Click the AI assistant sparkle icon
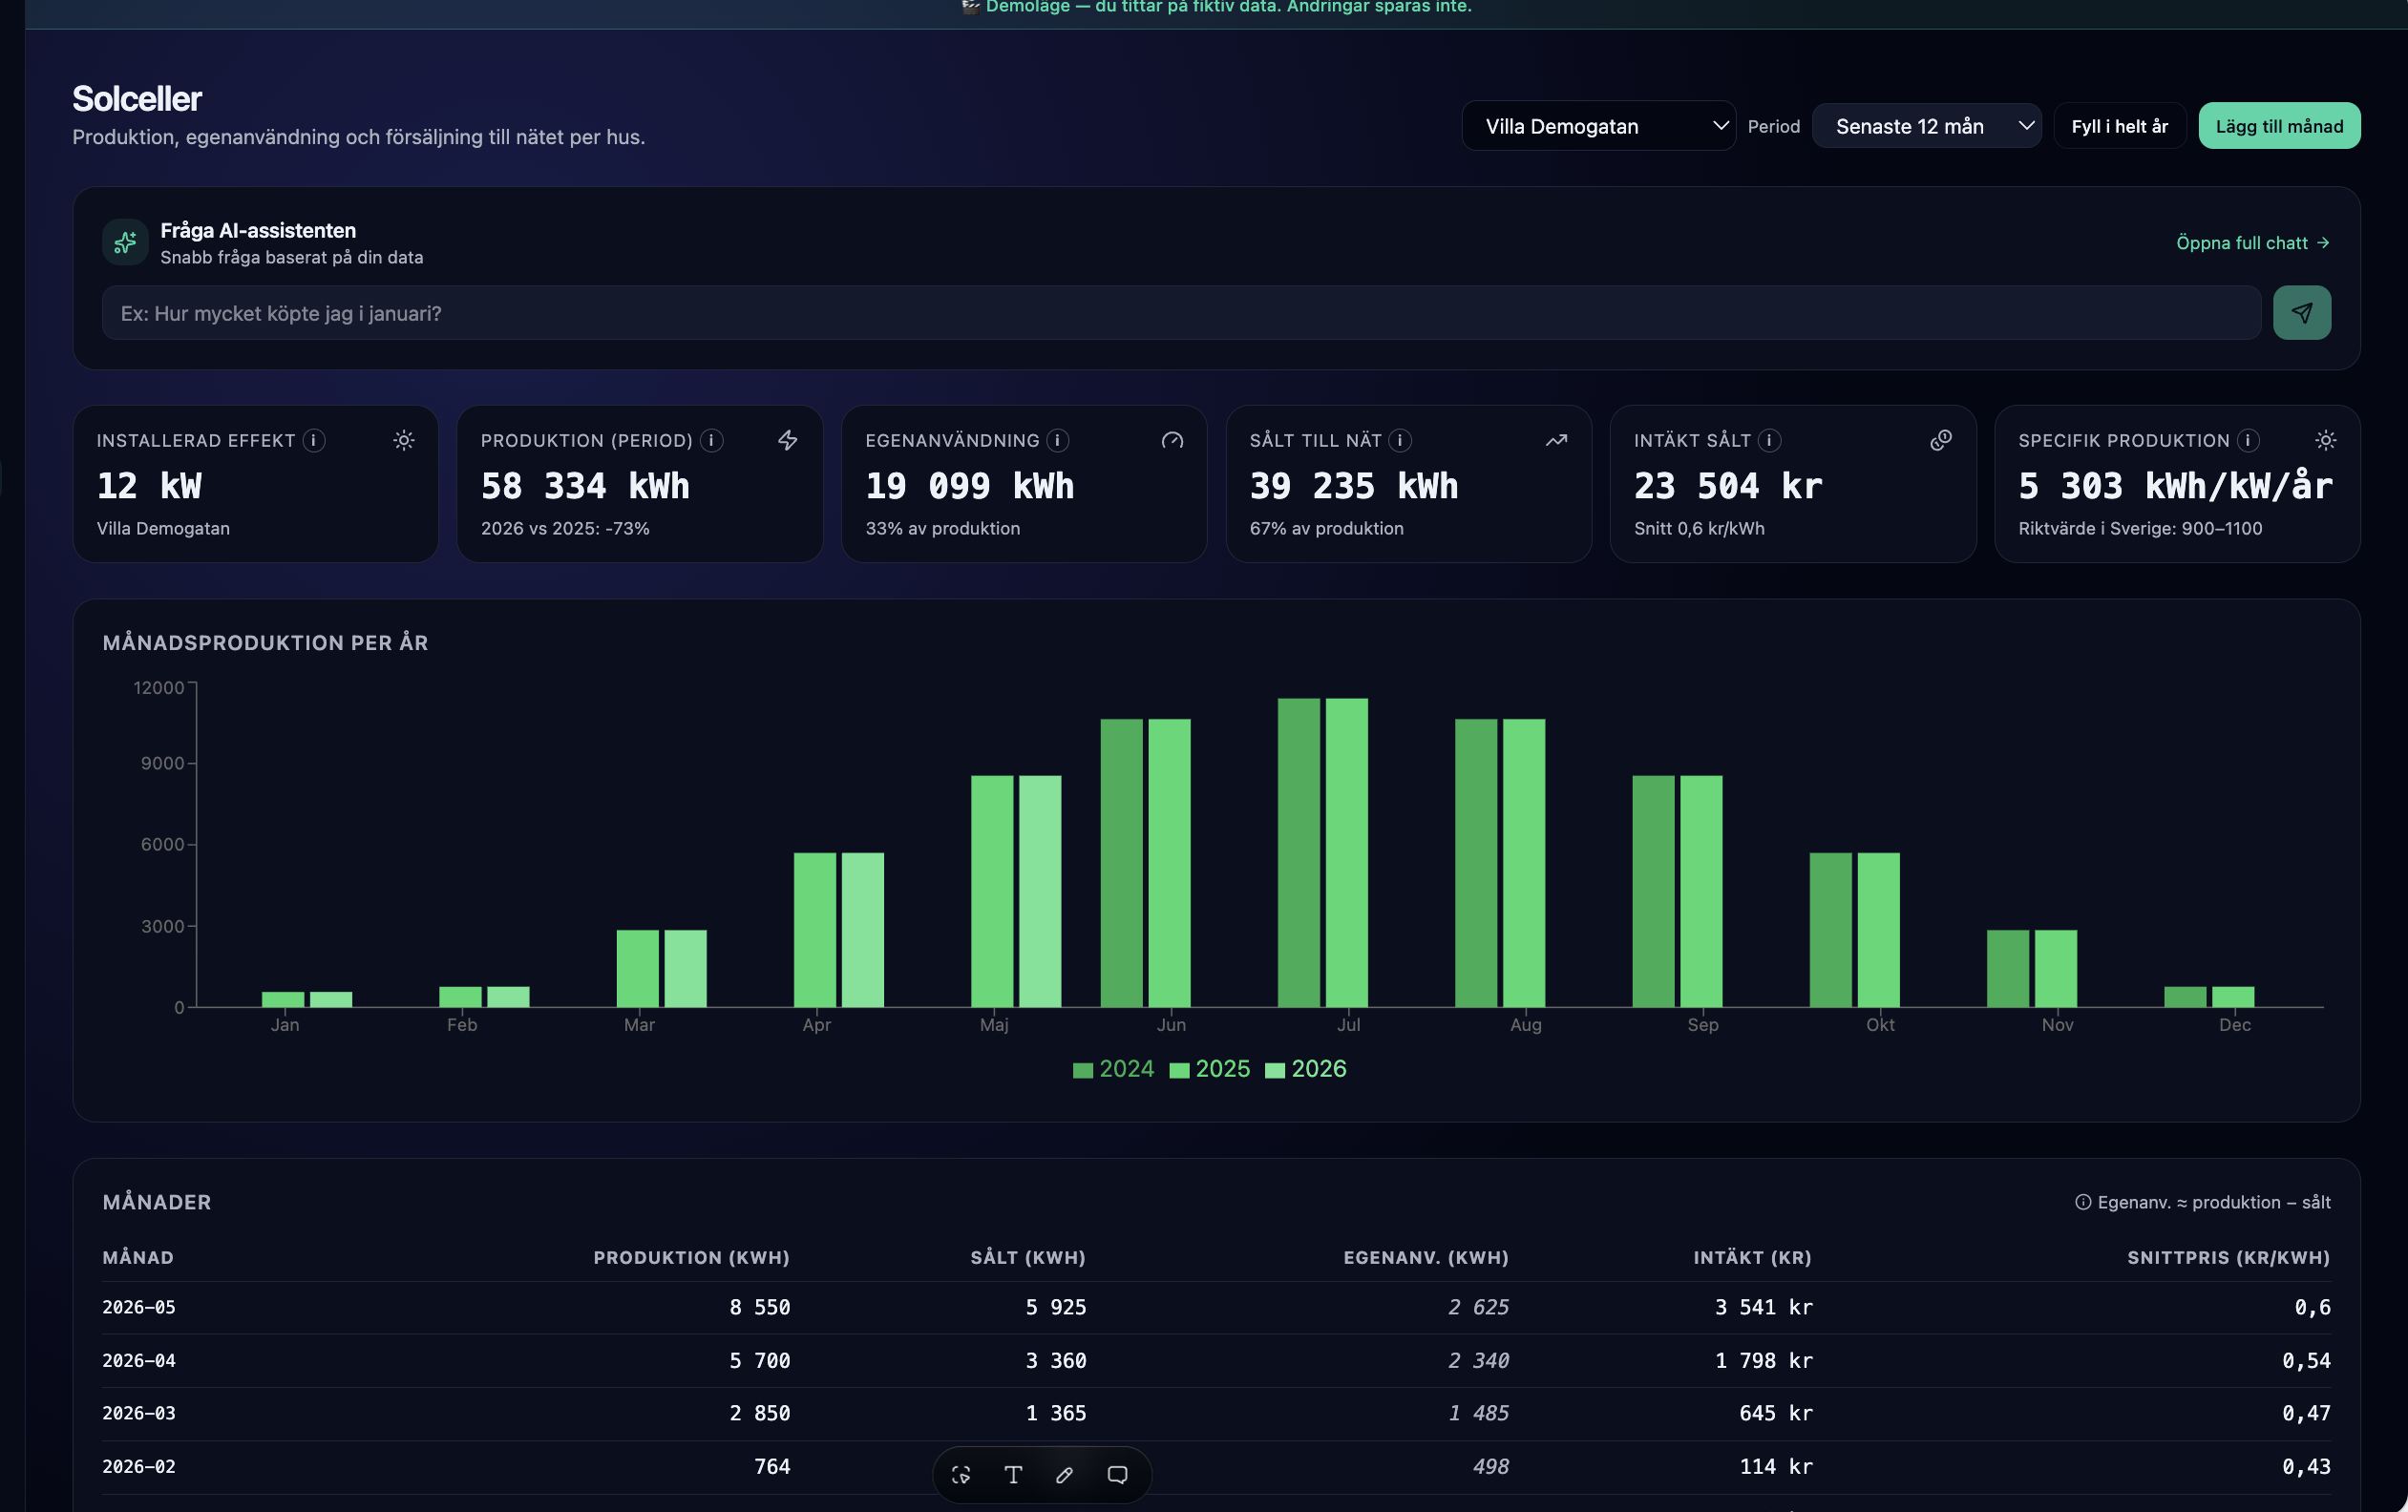 click(125, 242)
